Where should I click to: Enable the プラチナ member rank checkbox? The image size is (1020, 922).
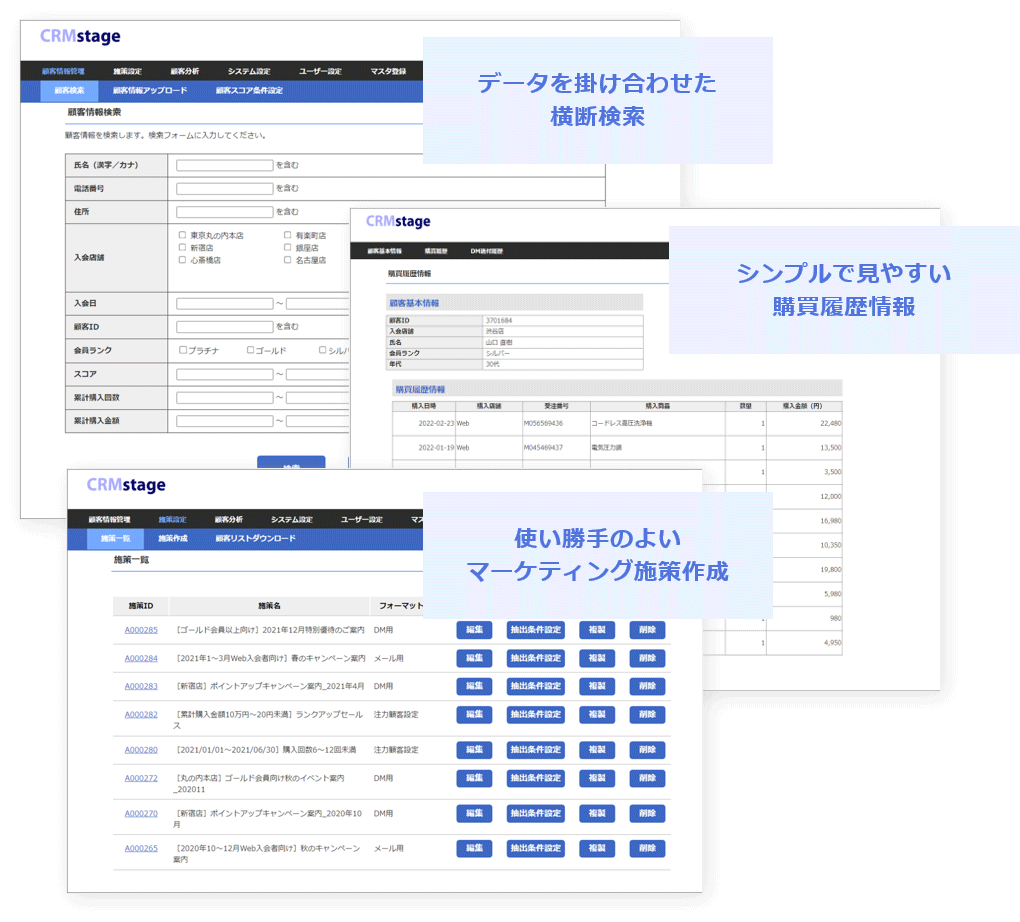tap(183, 350)
